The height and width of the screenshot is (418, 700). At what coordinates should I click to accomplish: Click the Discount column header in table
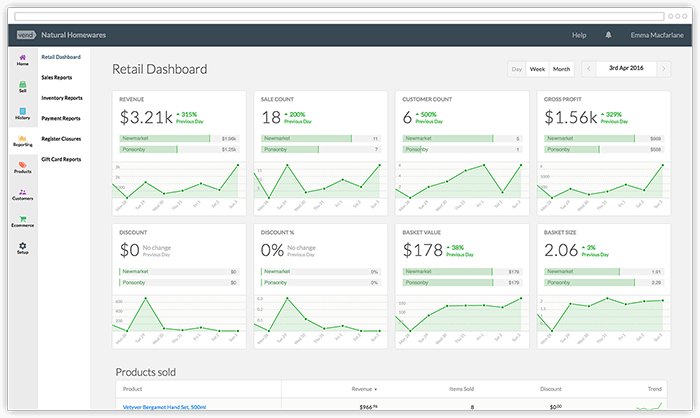[x=550, y=389]
